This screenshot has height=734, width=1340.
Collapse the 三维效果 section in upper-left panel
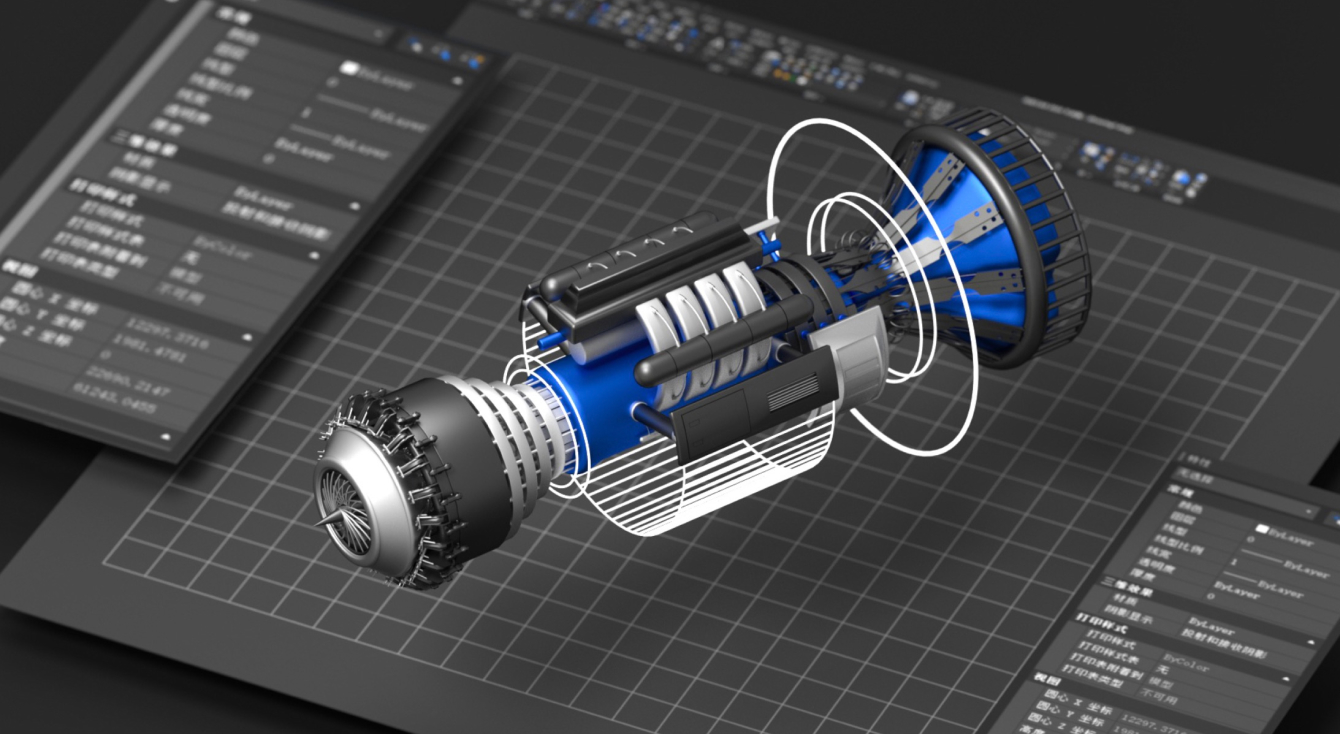[355, 205]
